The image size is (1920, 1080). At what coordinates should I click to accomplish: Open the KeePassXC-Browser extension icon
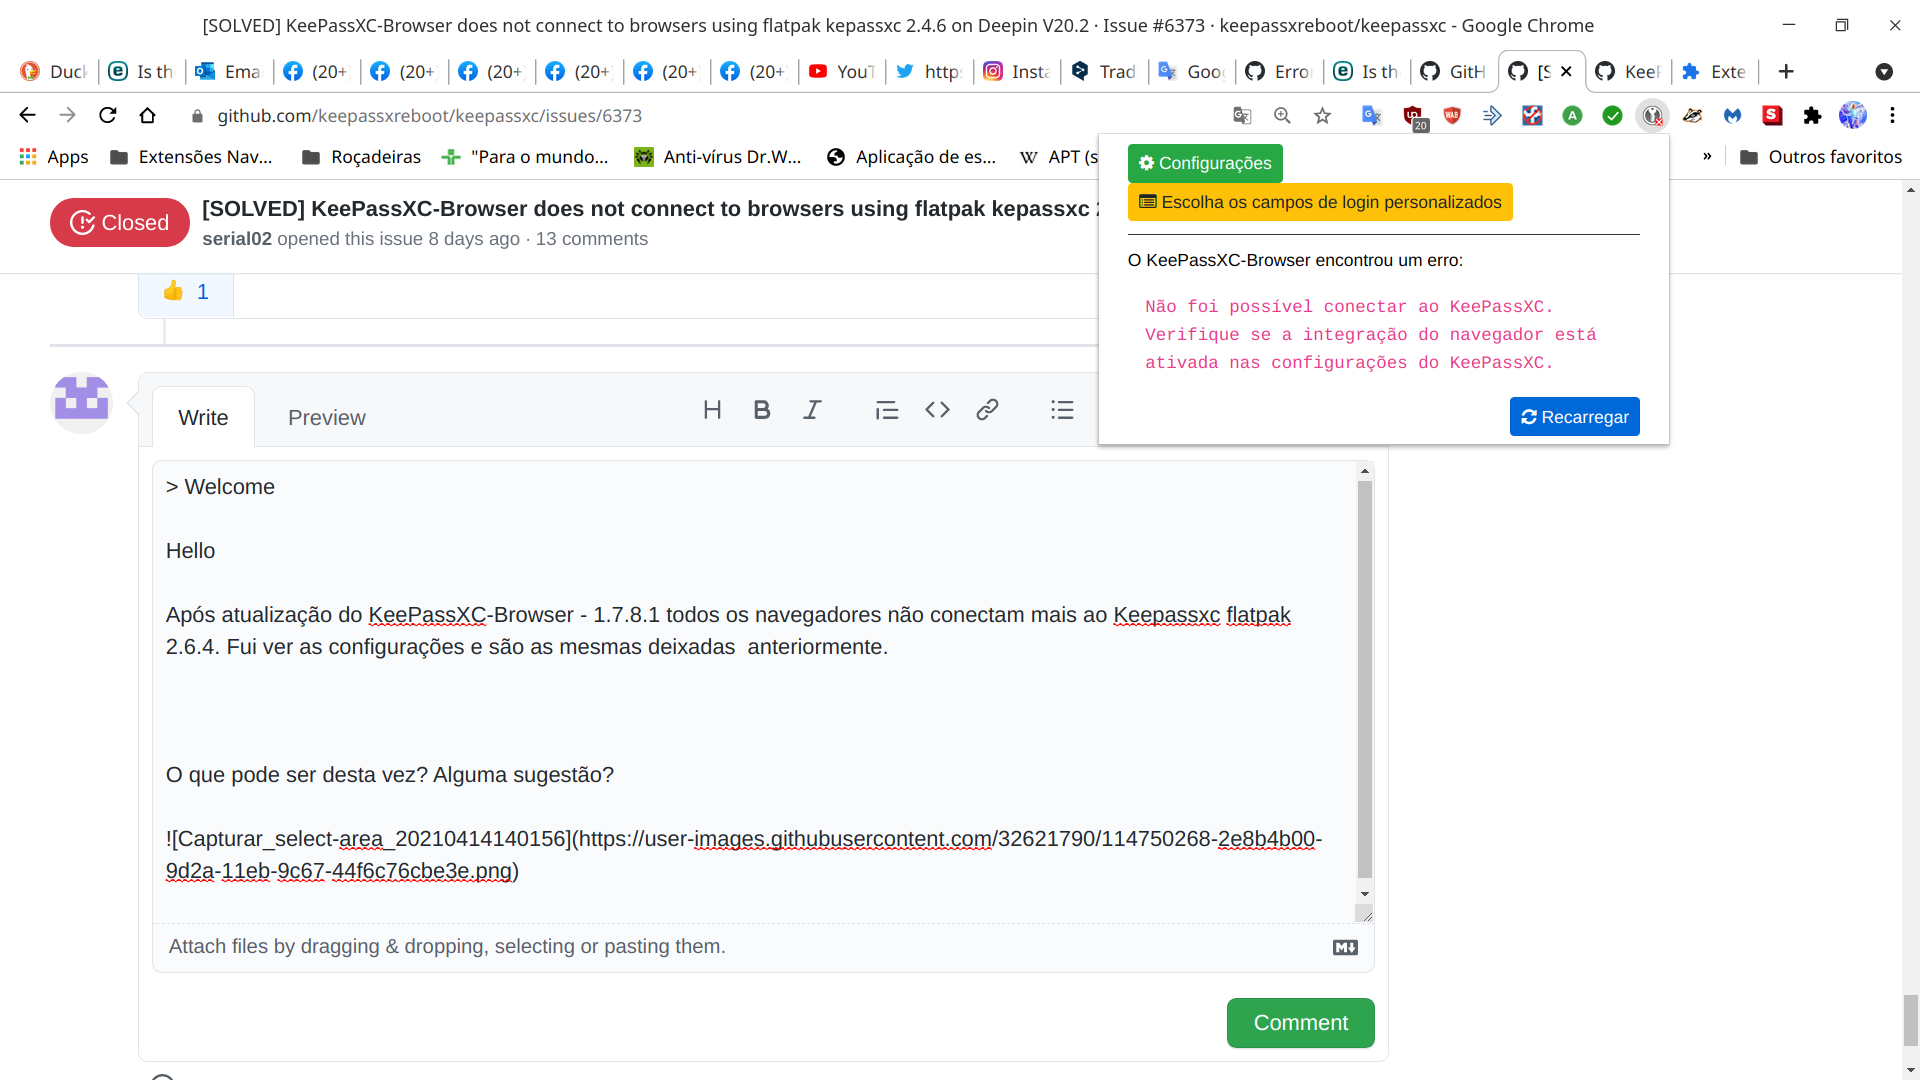coord(1653,115)
